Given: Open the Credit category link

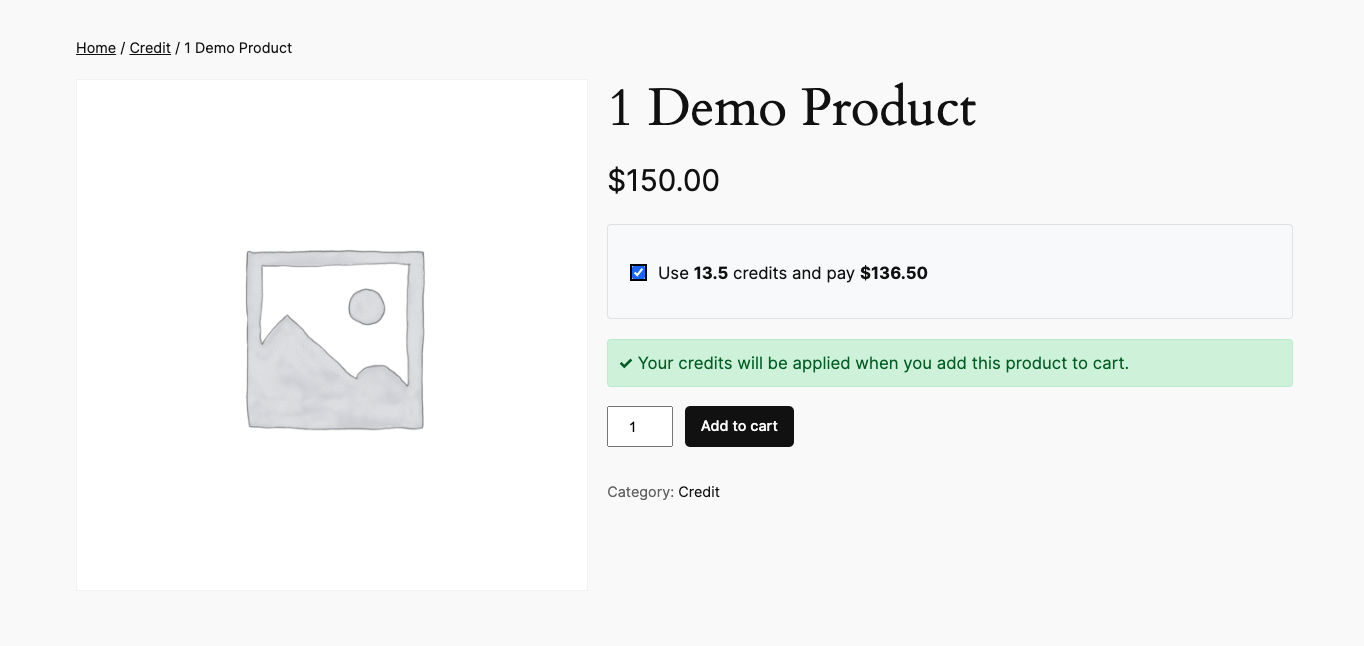Looking at the screenshot, I should tap(699, 492).
